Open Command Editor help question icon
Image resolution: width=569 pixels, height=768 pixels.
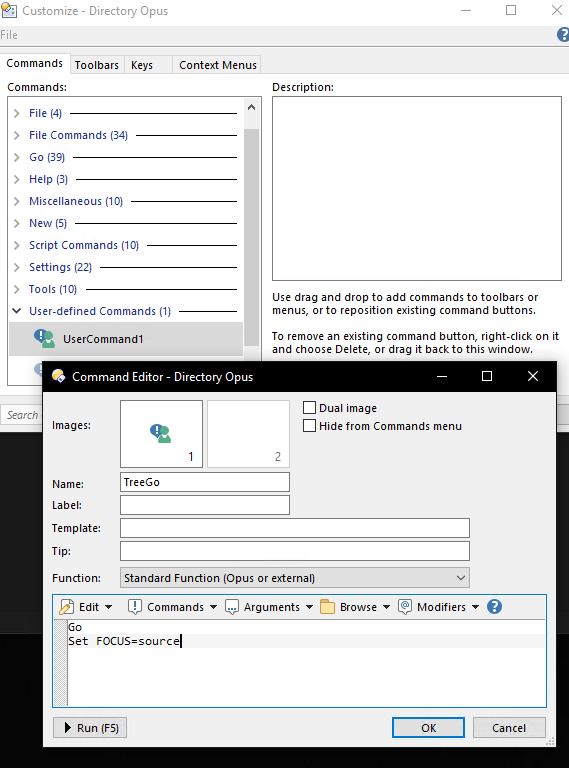click(x=494, y=607)
